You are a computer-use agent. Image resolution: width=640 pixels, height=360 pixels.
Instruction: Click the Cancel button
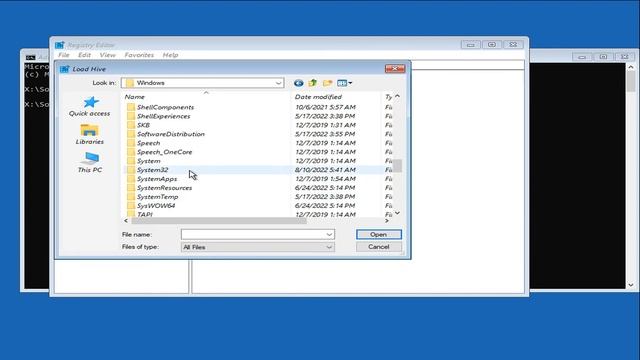tap(379, 247)
